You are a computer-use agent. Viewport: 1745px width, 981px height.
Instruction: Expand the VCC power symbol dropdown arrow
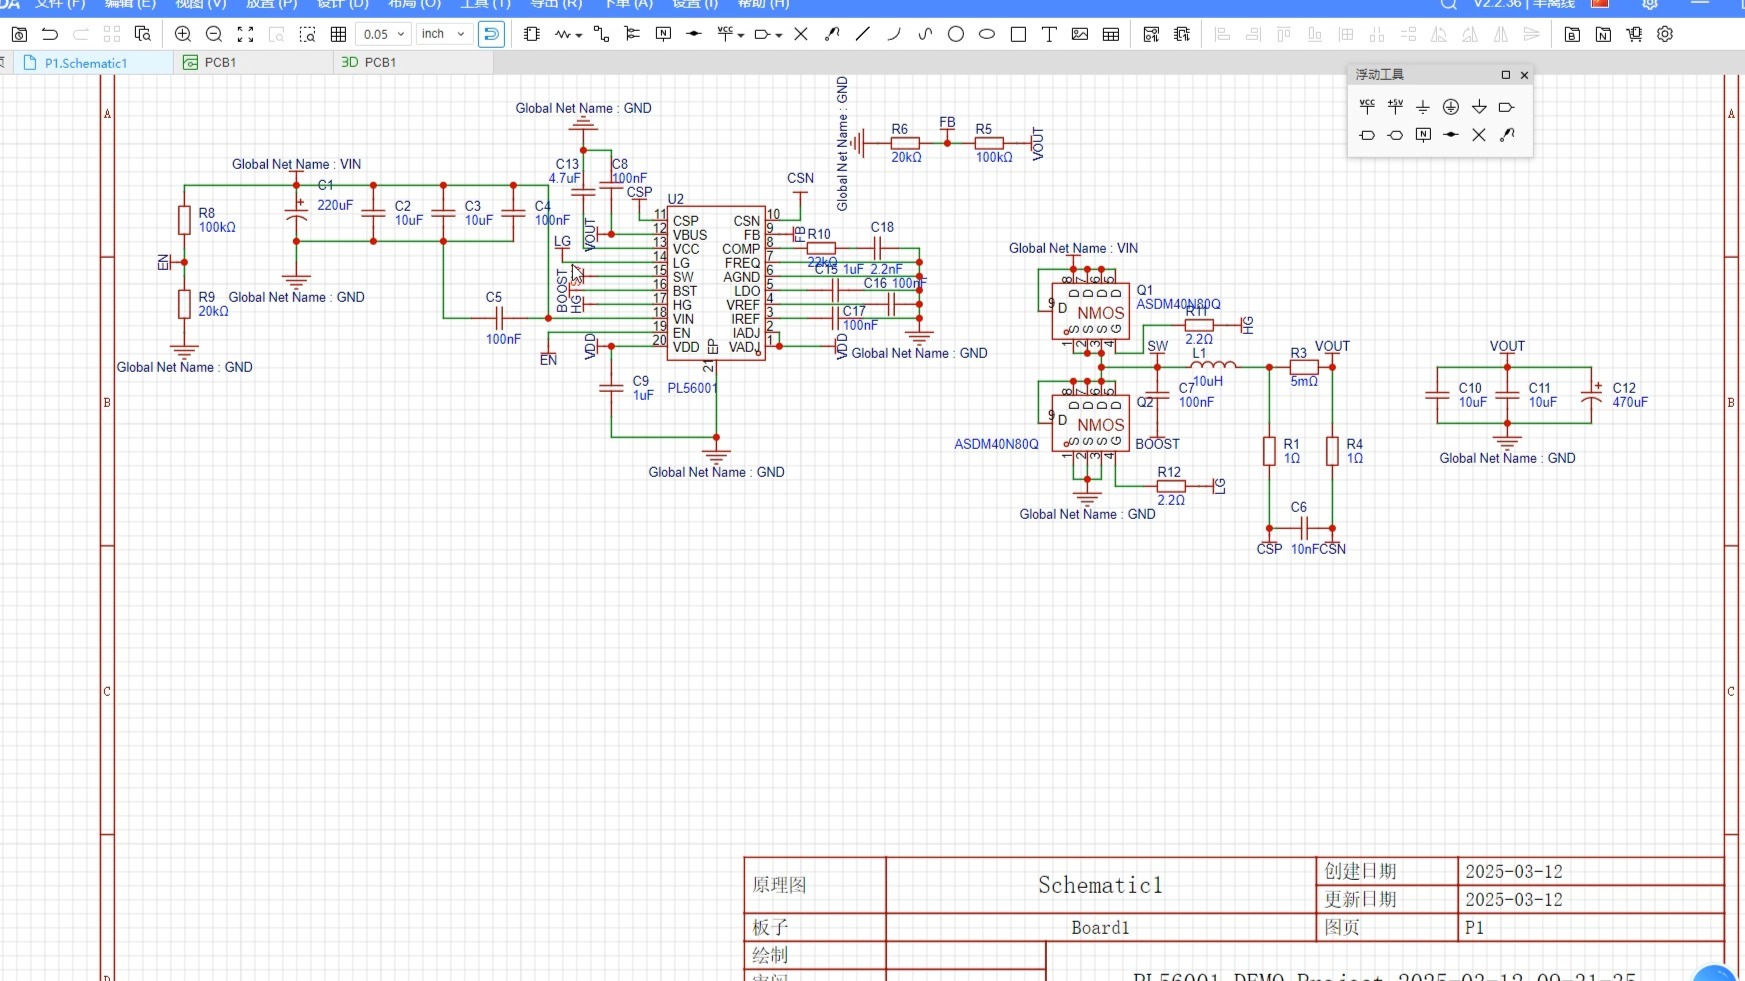pyautogui.click(x=741, y=35)
